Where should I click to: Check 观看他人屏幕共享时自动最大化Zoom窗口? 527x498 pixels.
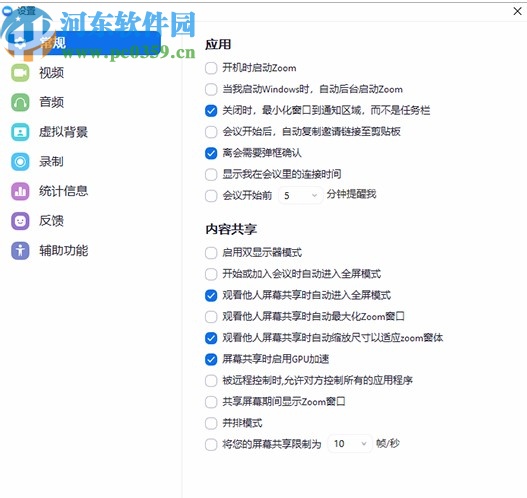(x=211, y=317)
